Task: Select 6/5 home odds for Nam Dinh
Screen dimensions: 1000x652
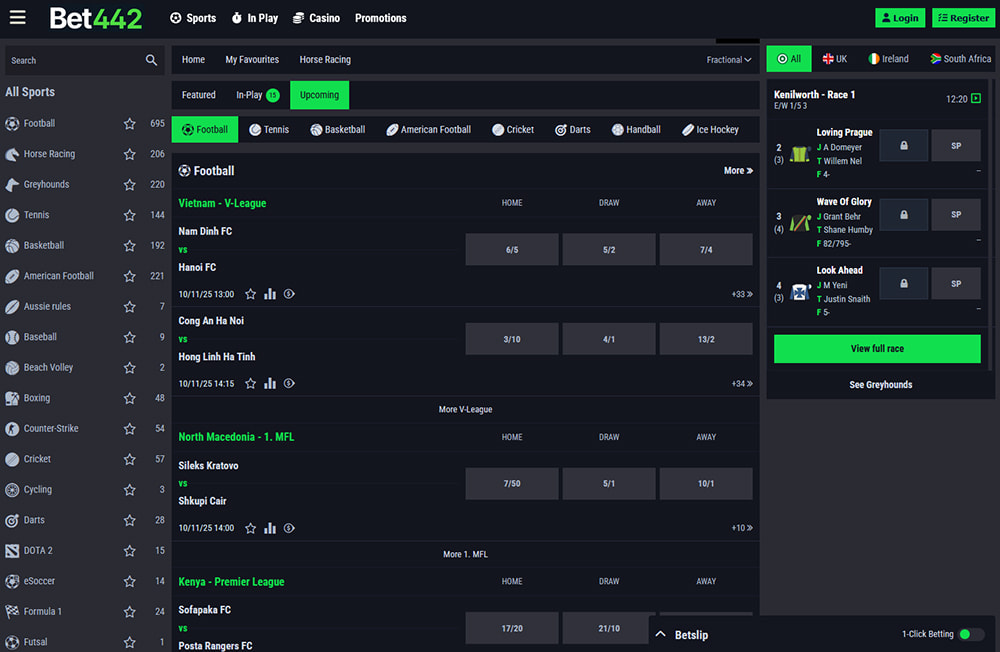Action: pyautogui.click(x=512, y=249)
